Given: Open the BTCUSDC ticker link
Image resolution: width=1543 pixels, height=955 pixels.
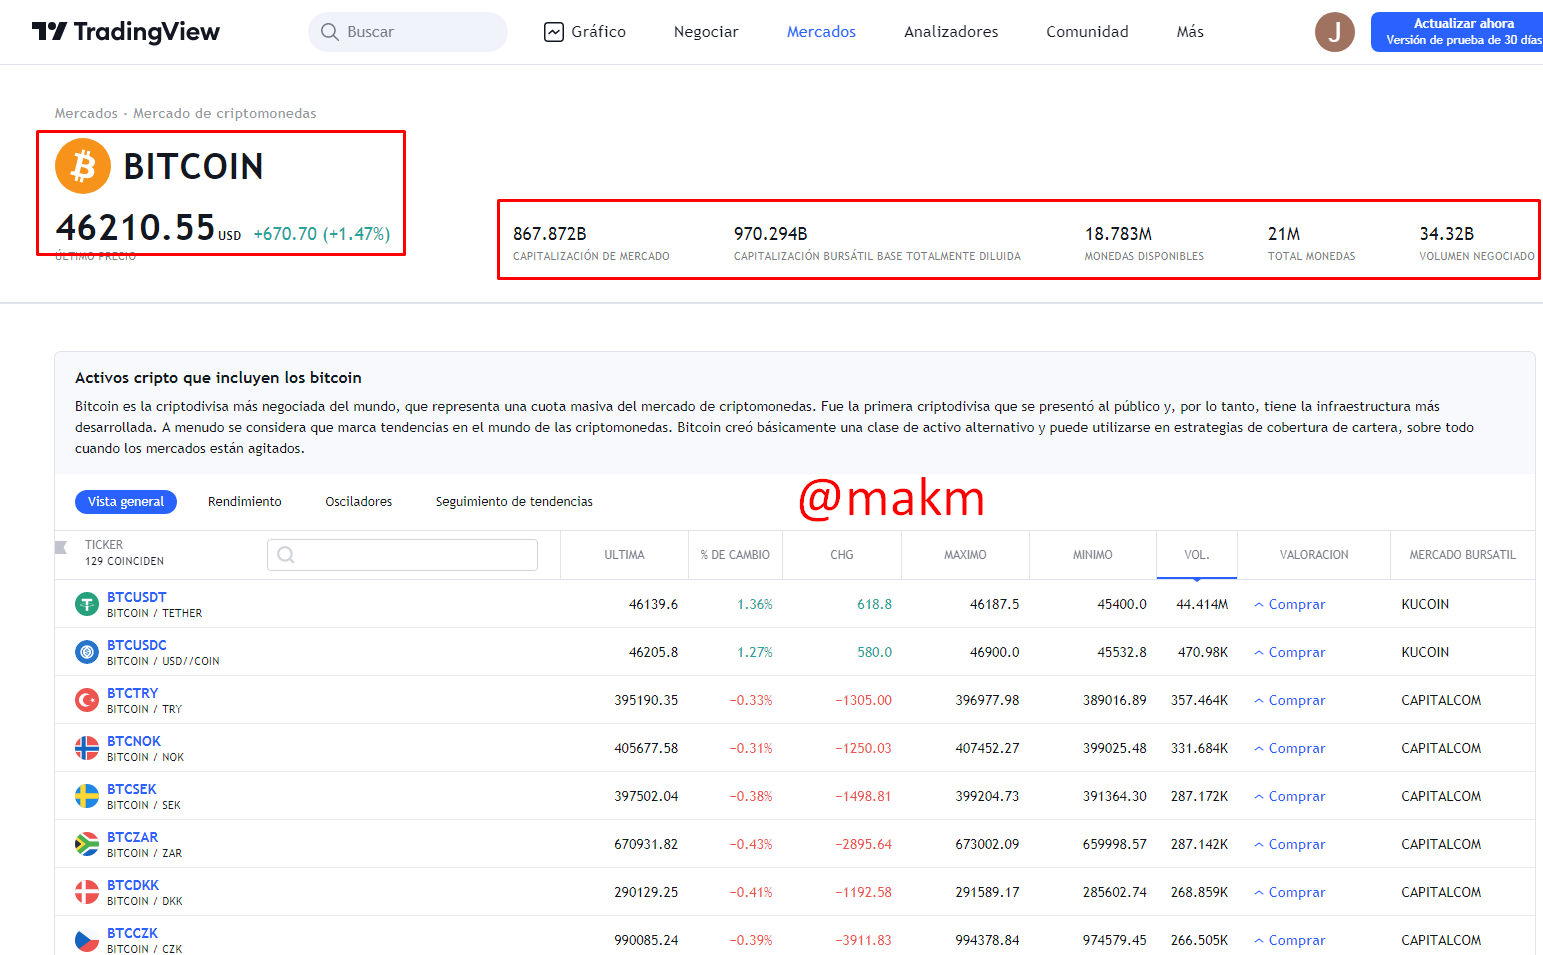Looking at the screenshot, I should [x=137, y=645].
